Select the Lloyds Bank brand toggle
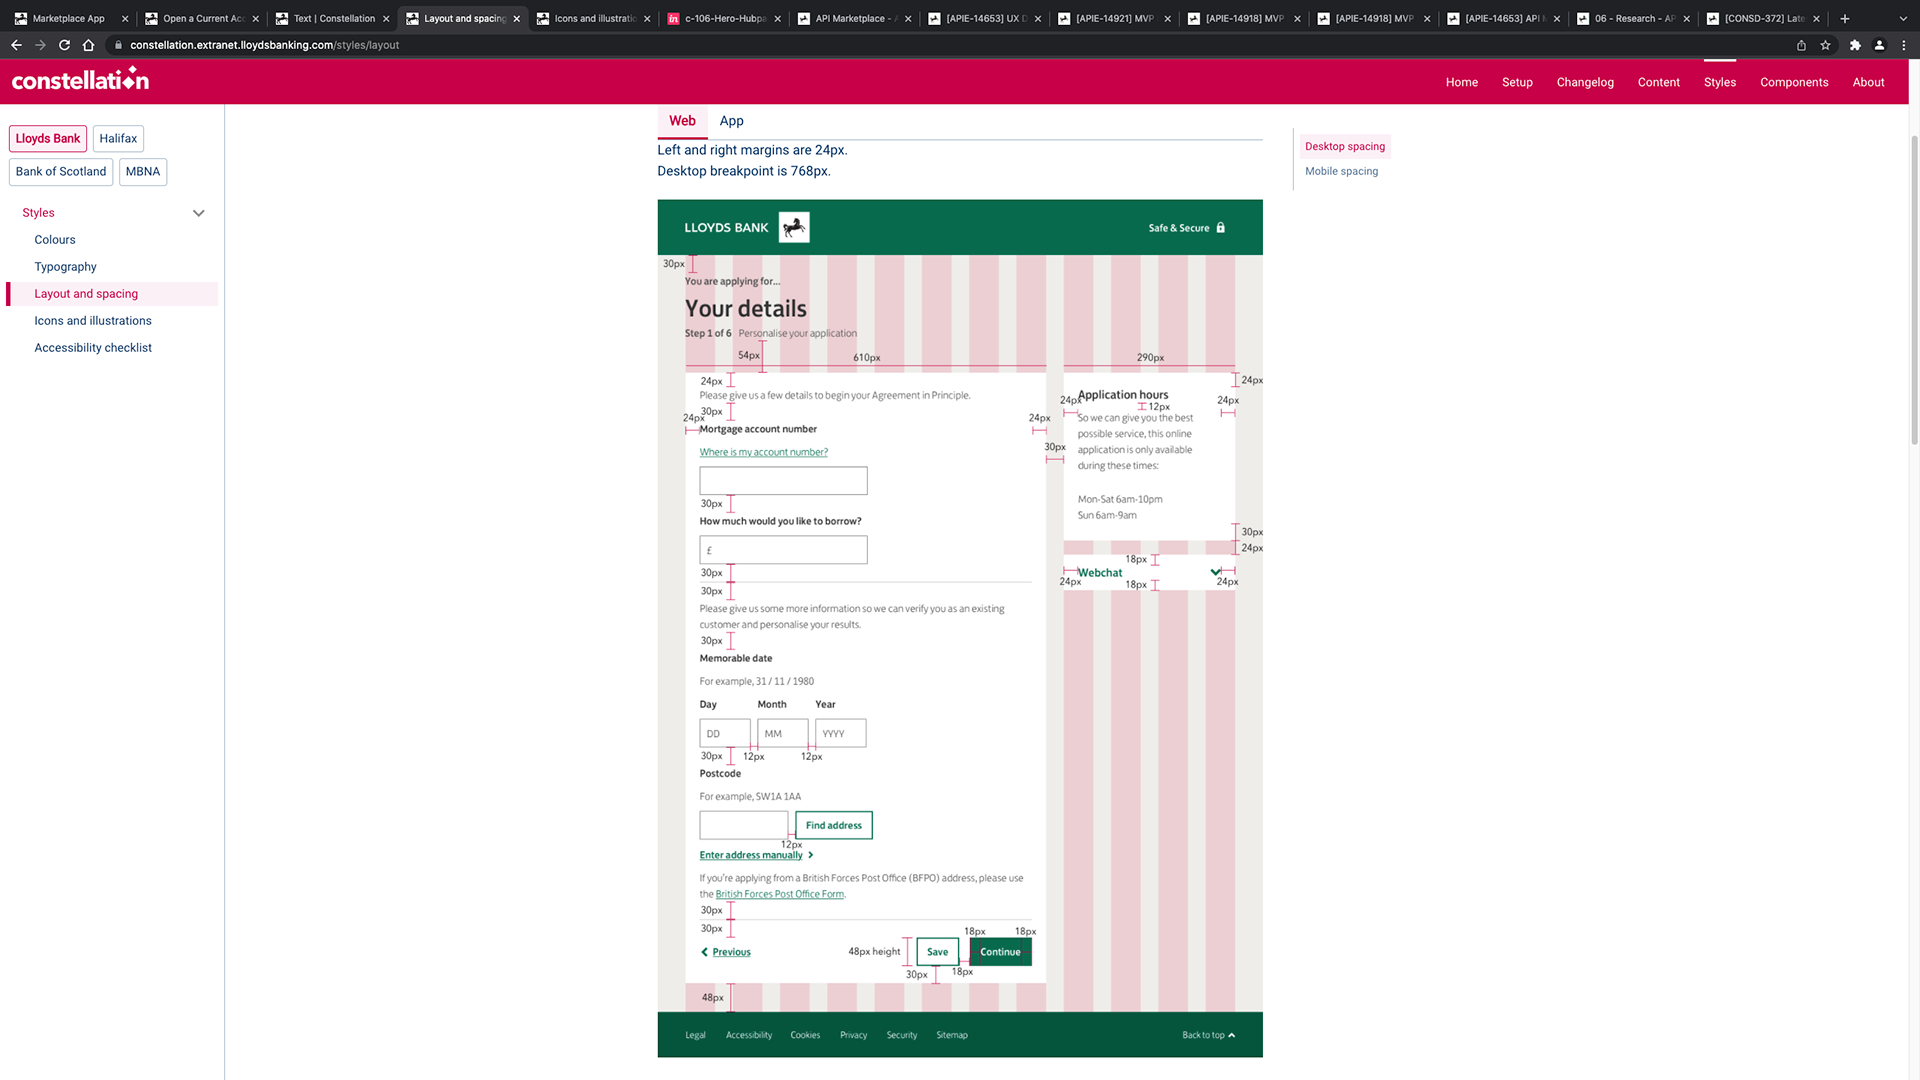The width and height of the screenshot is (1920, 1080). 48,138
